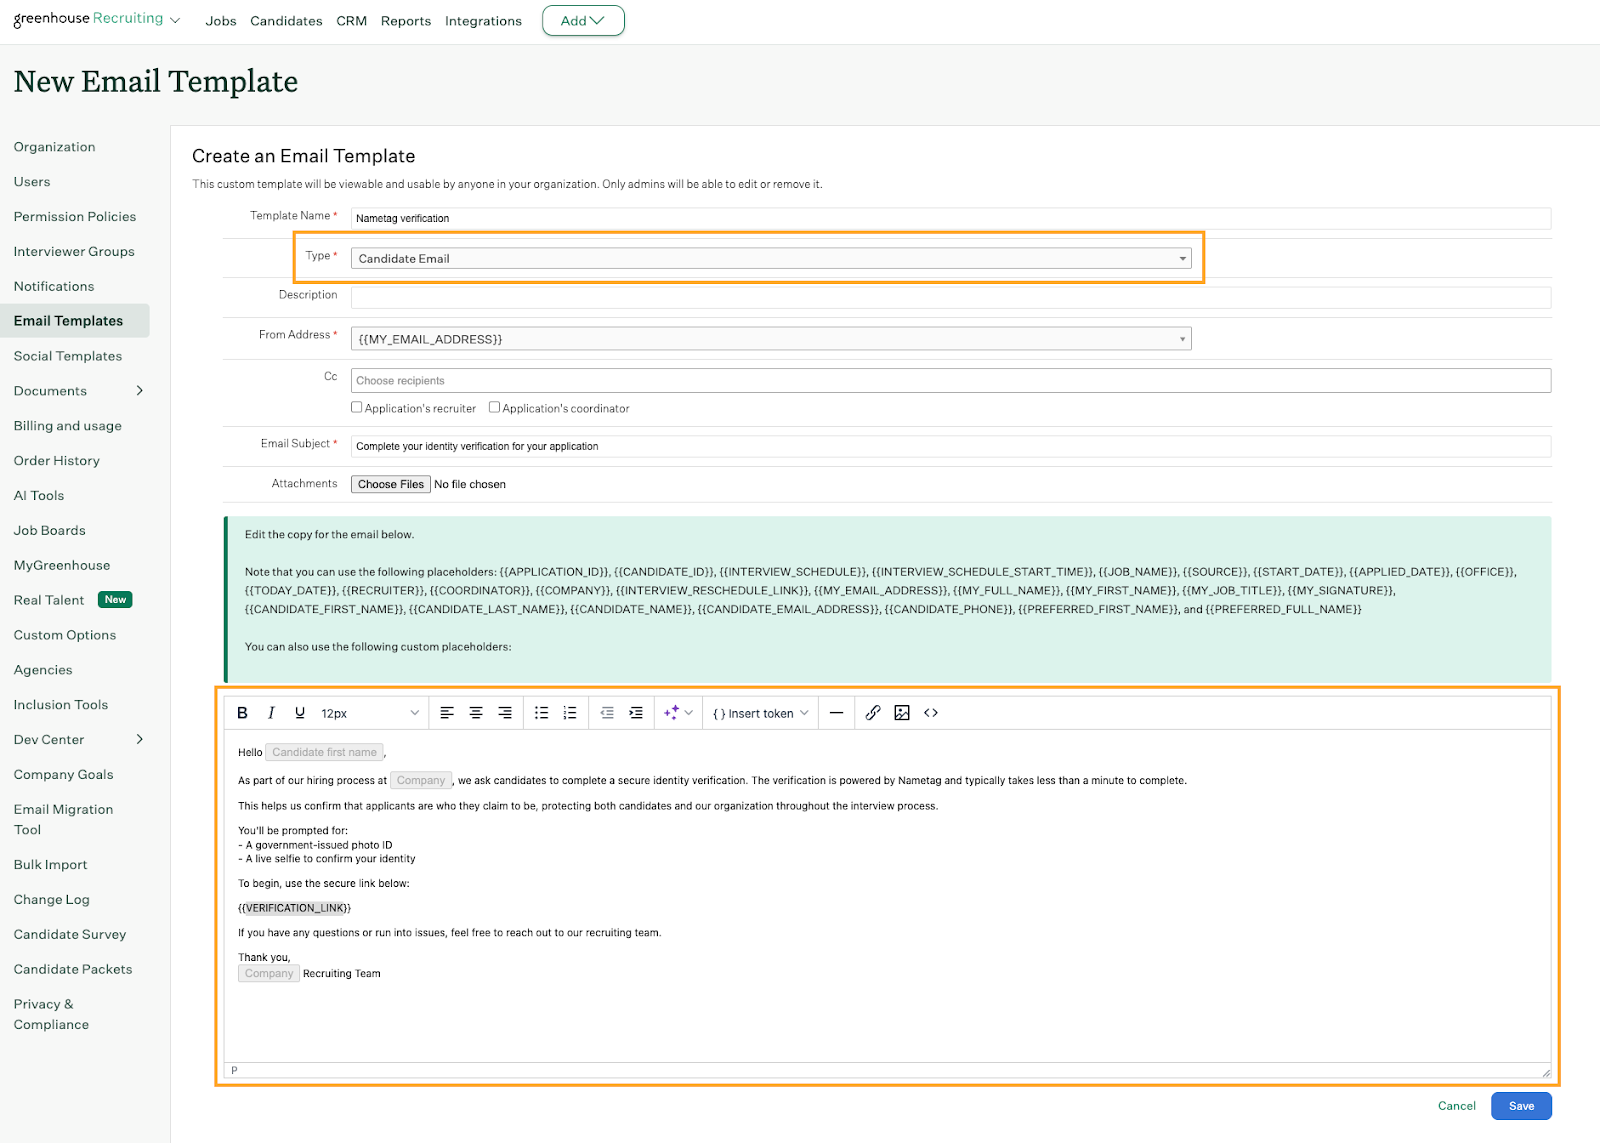This screenshot has height=1143, width=1600.
Task: Center align the email text
Action: point(476,713)
